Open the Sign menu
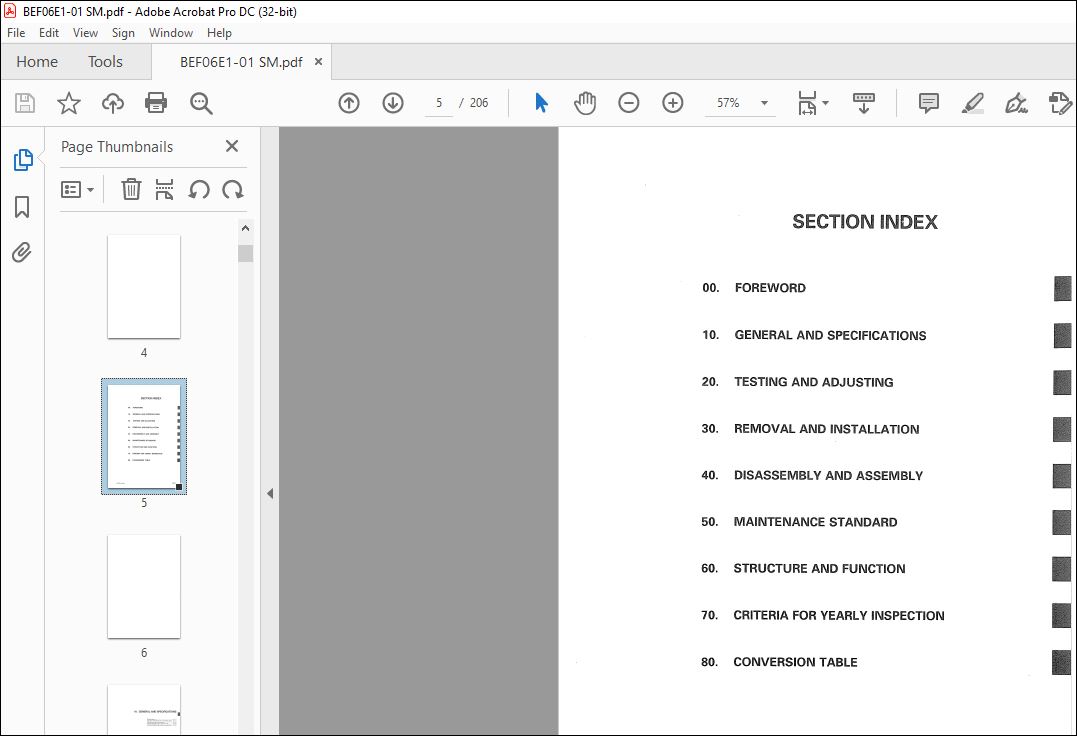 123,33
